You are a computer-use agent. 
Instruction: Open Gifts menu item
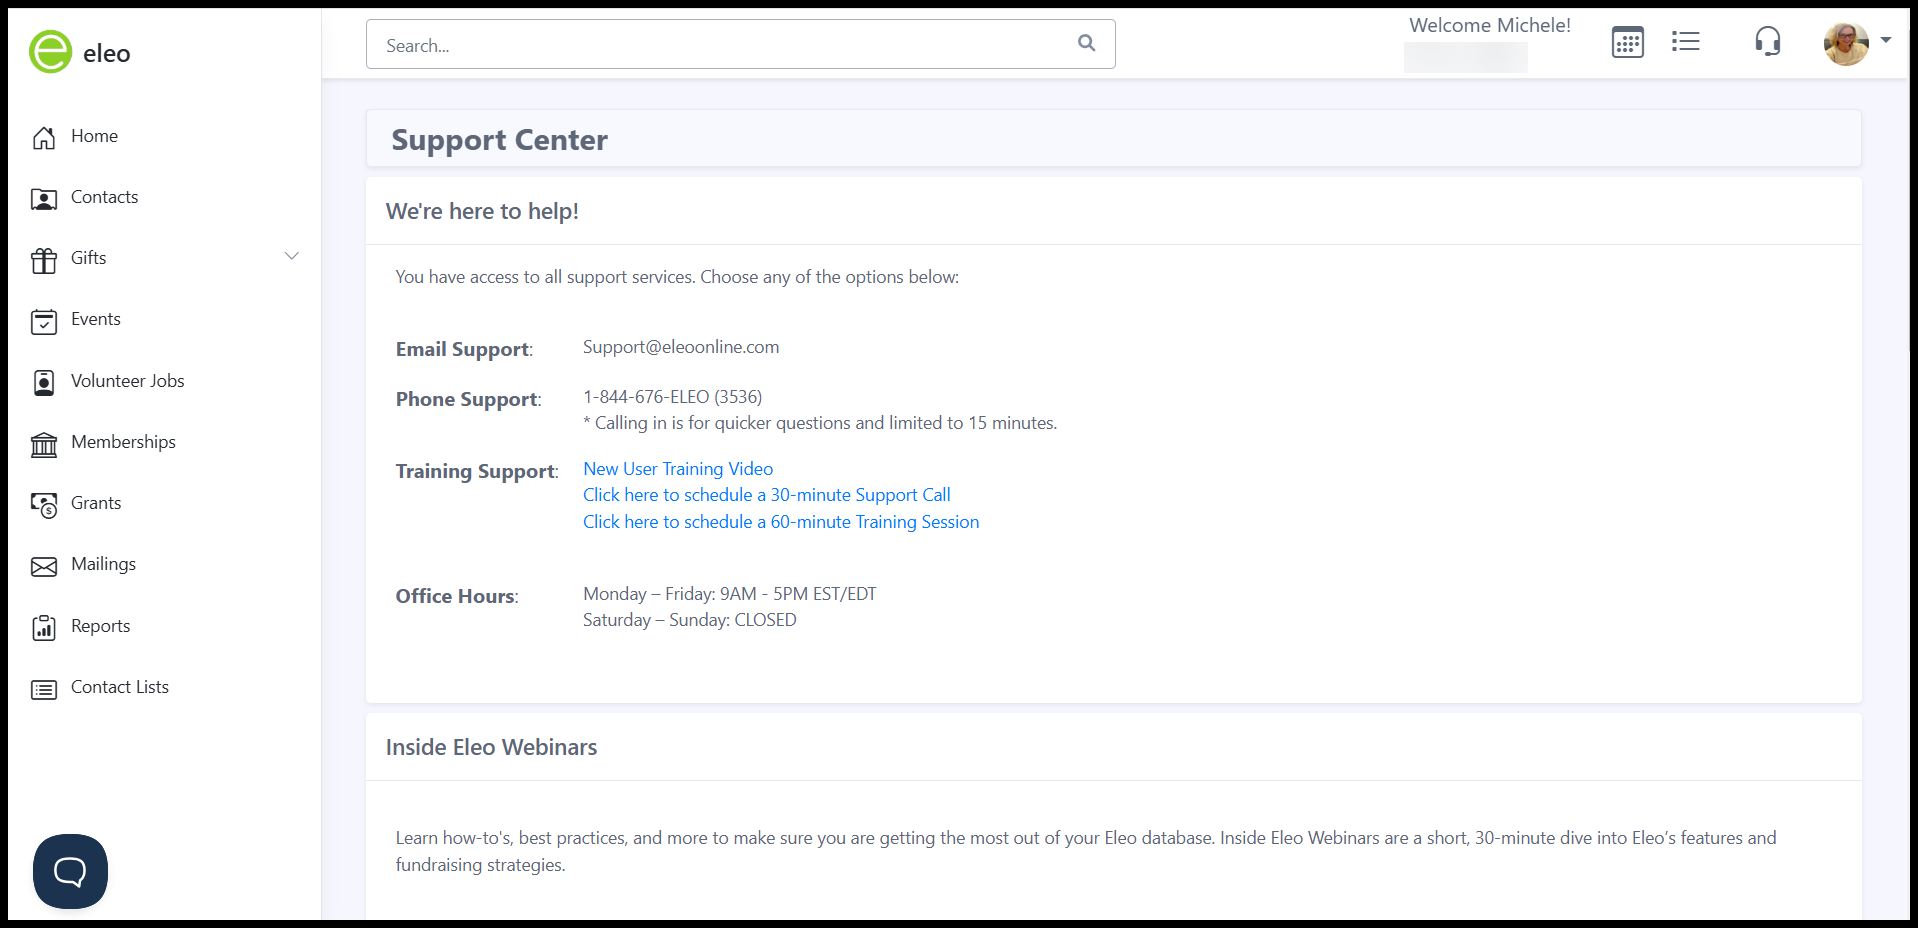click(88, 258)
